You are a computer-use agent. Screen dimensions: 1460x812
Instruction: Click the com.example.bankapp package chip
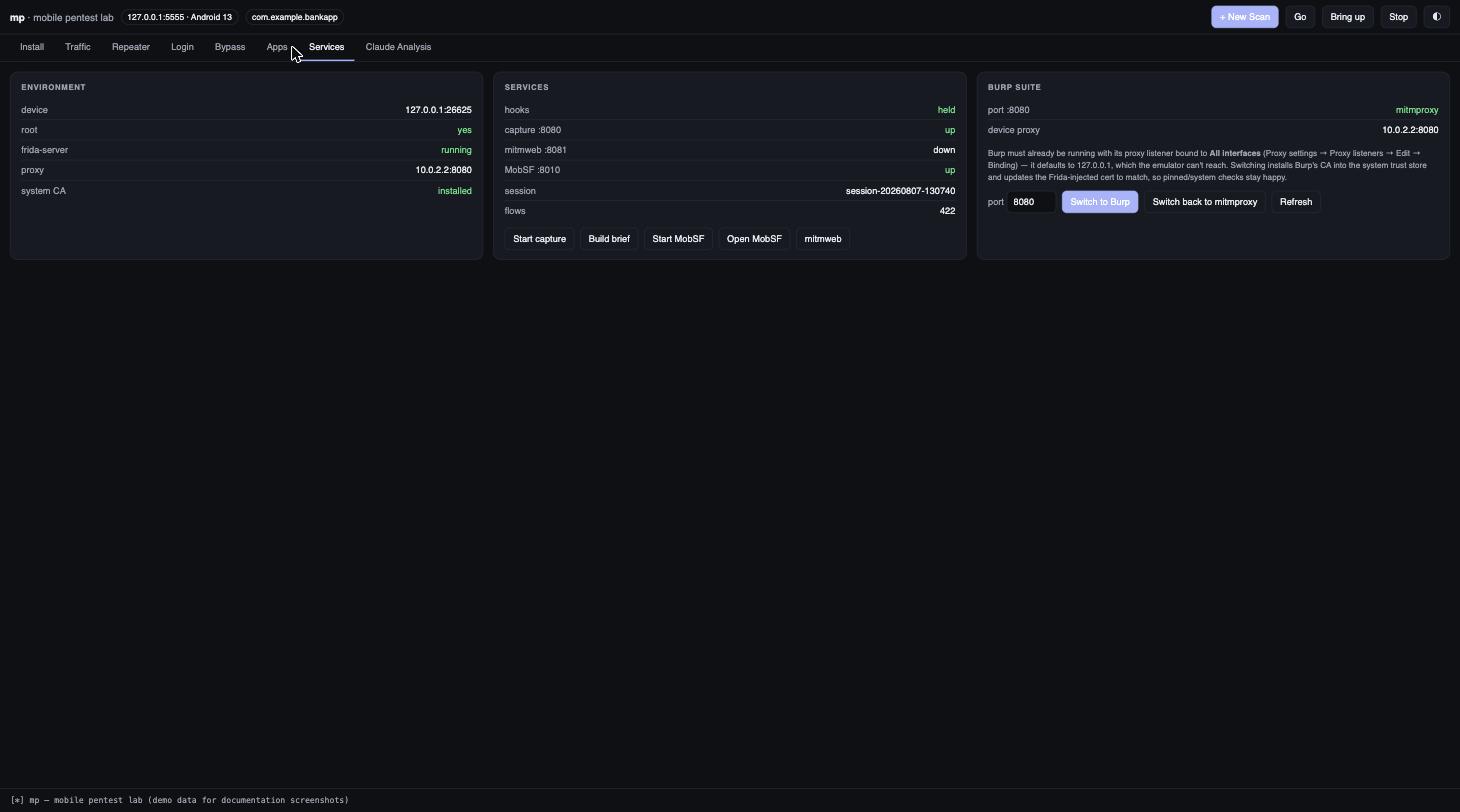click(295, 17)
